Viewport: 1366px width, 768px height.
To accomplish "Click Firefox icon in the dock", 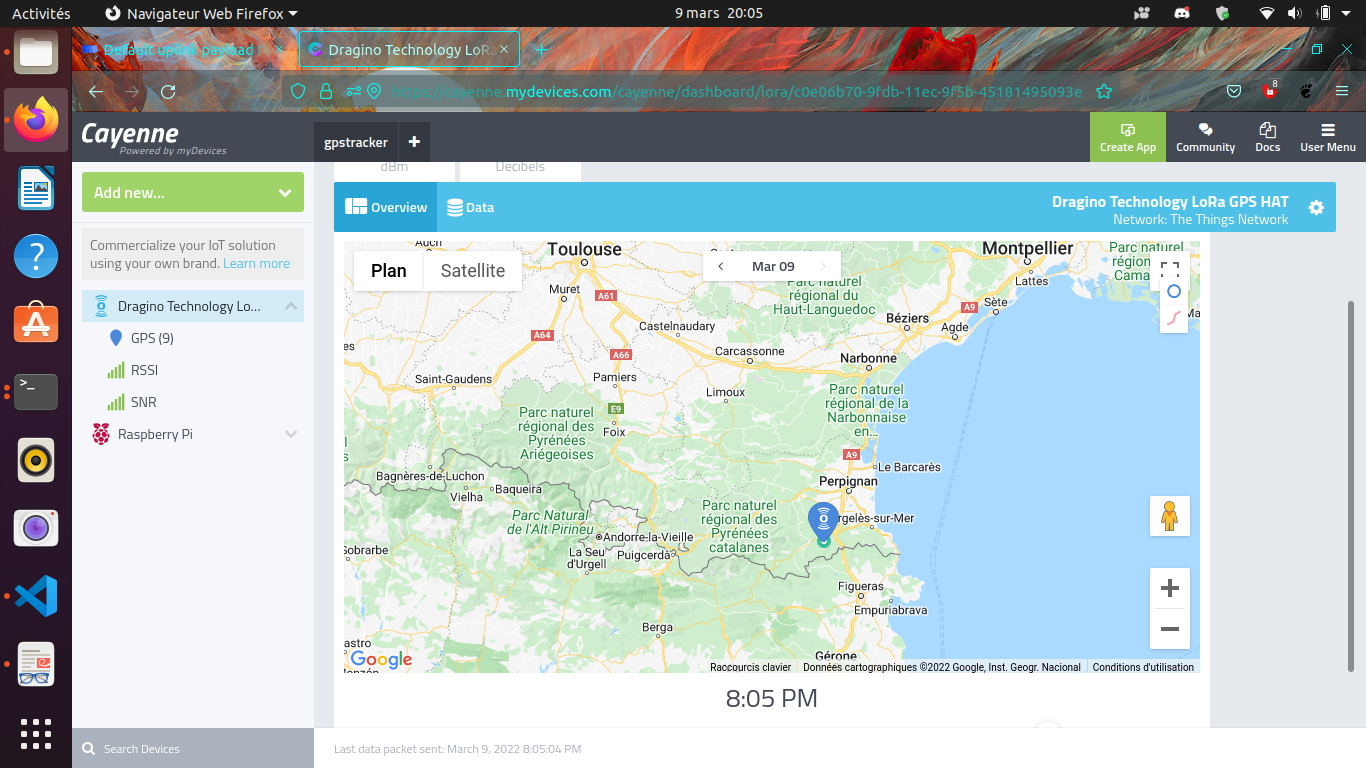I will pyautogui.click(x=36, y=120).
